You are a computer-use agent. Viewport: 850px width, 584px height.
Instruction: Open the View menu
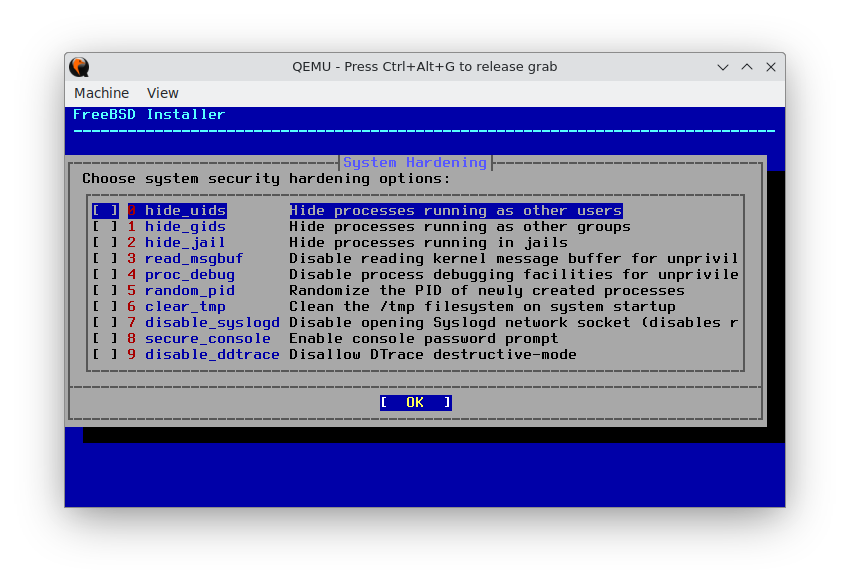[x=162, y=92]
